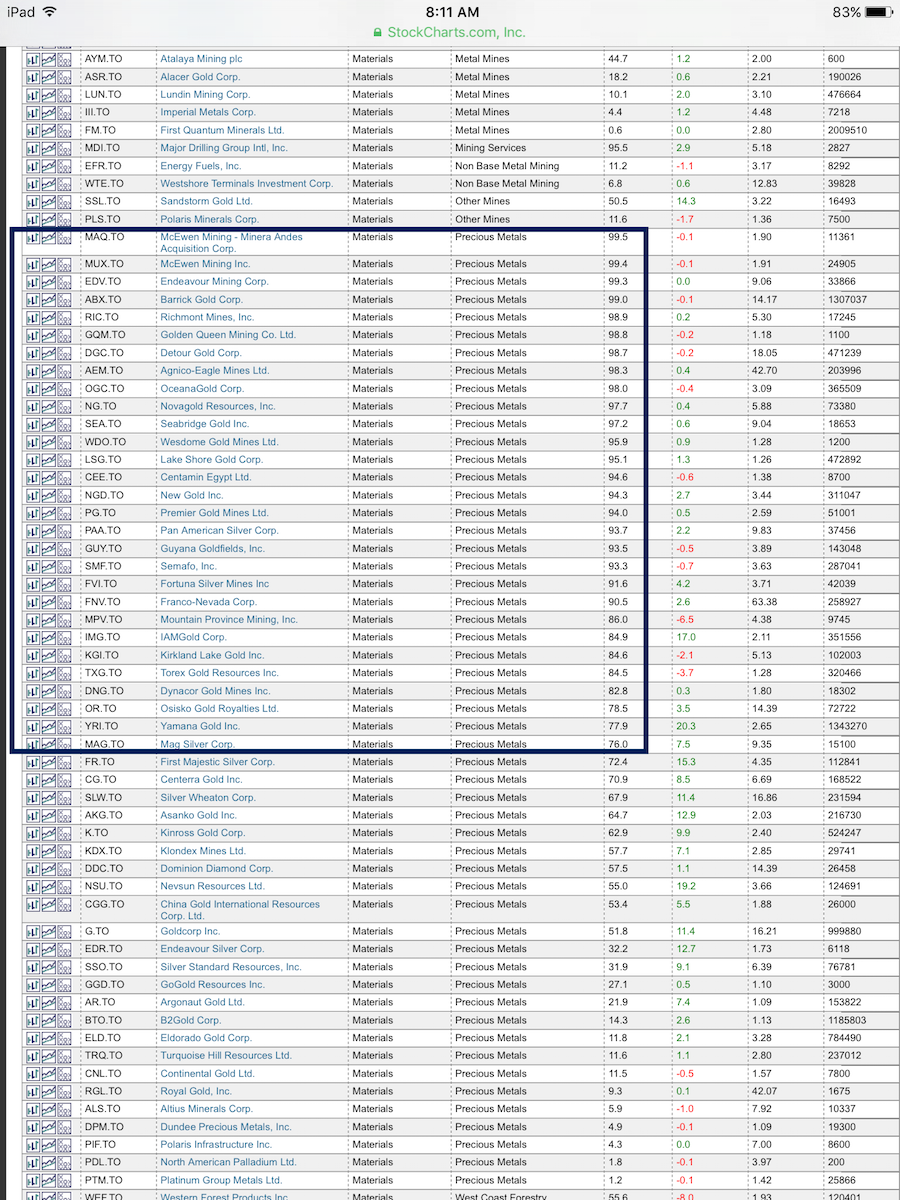This screenshot has height=1200, width=900.
Task: Open P&F chart icon for K.TO
Action: click(64, 833)
